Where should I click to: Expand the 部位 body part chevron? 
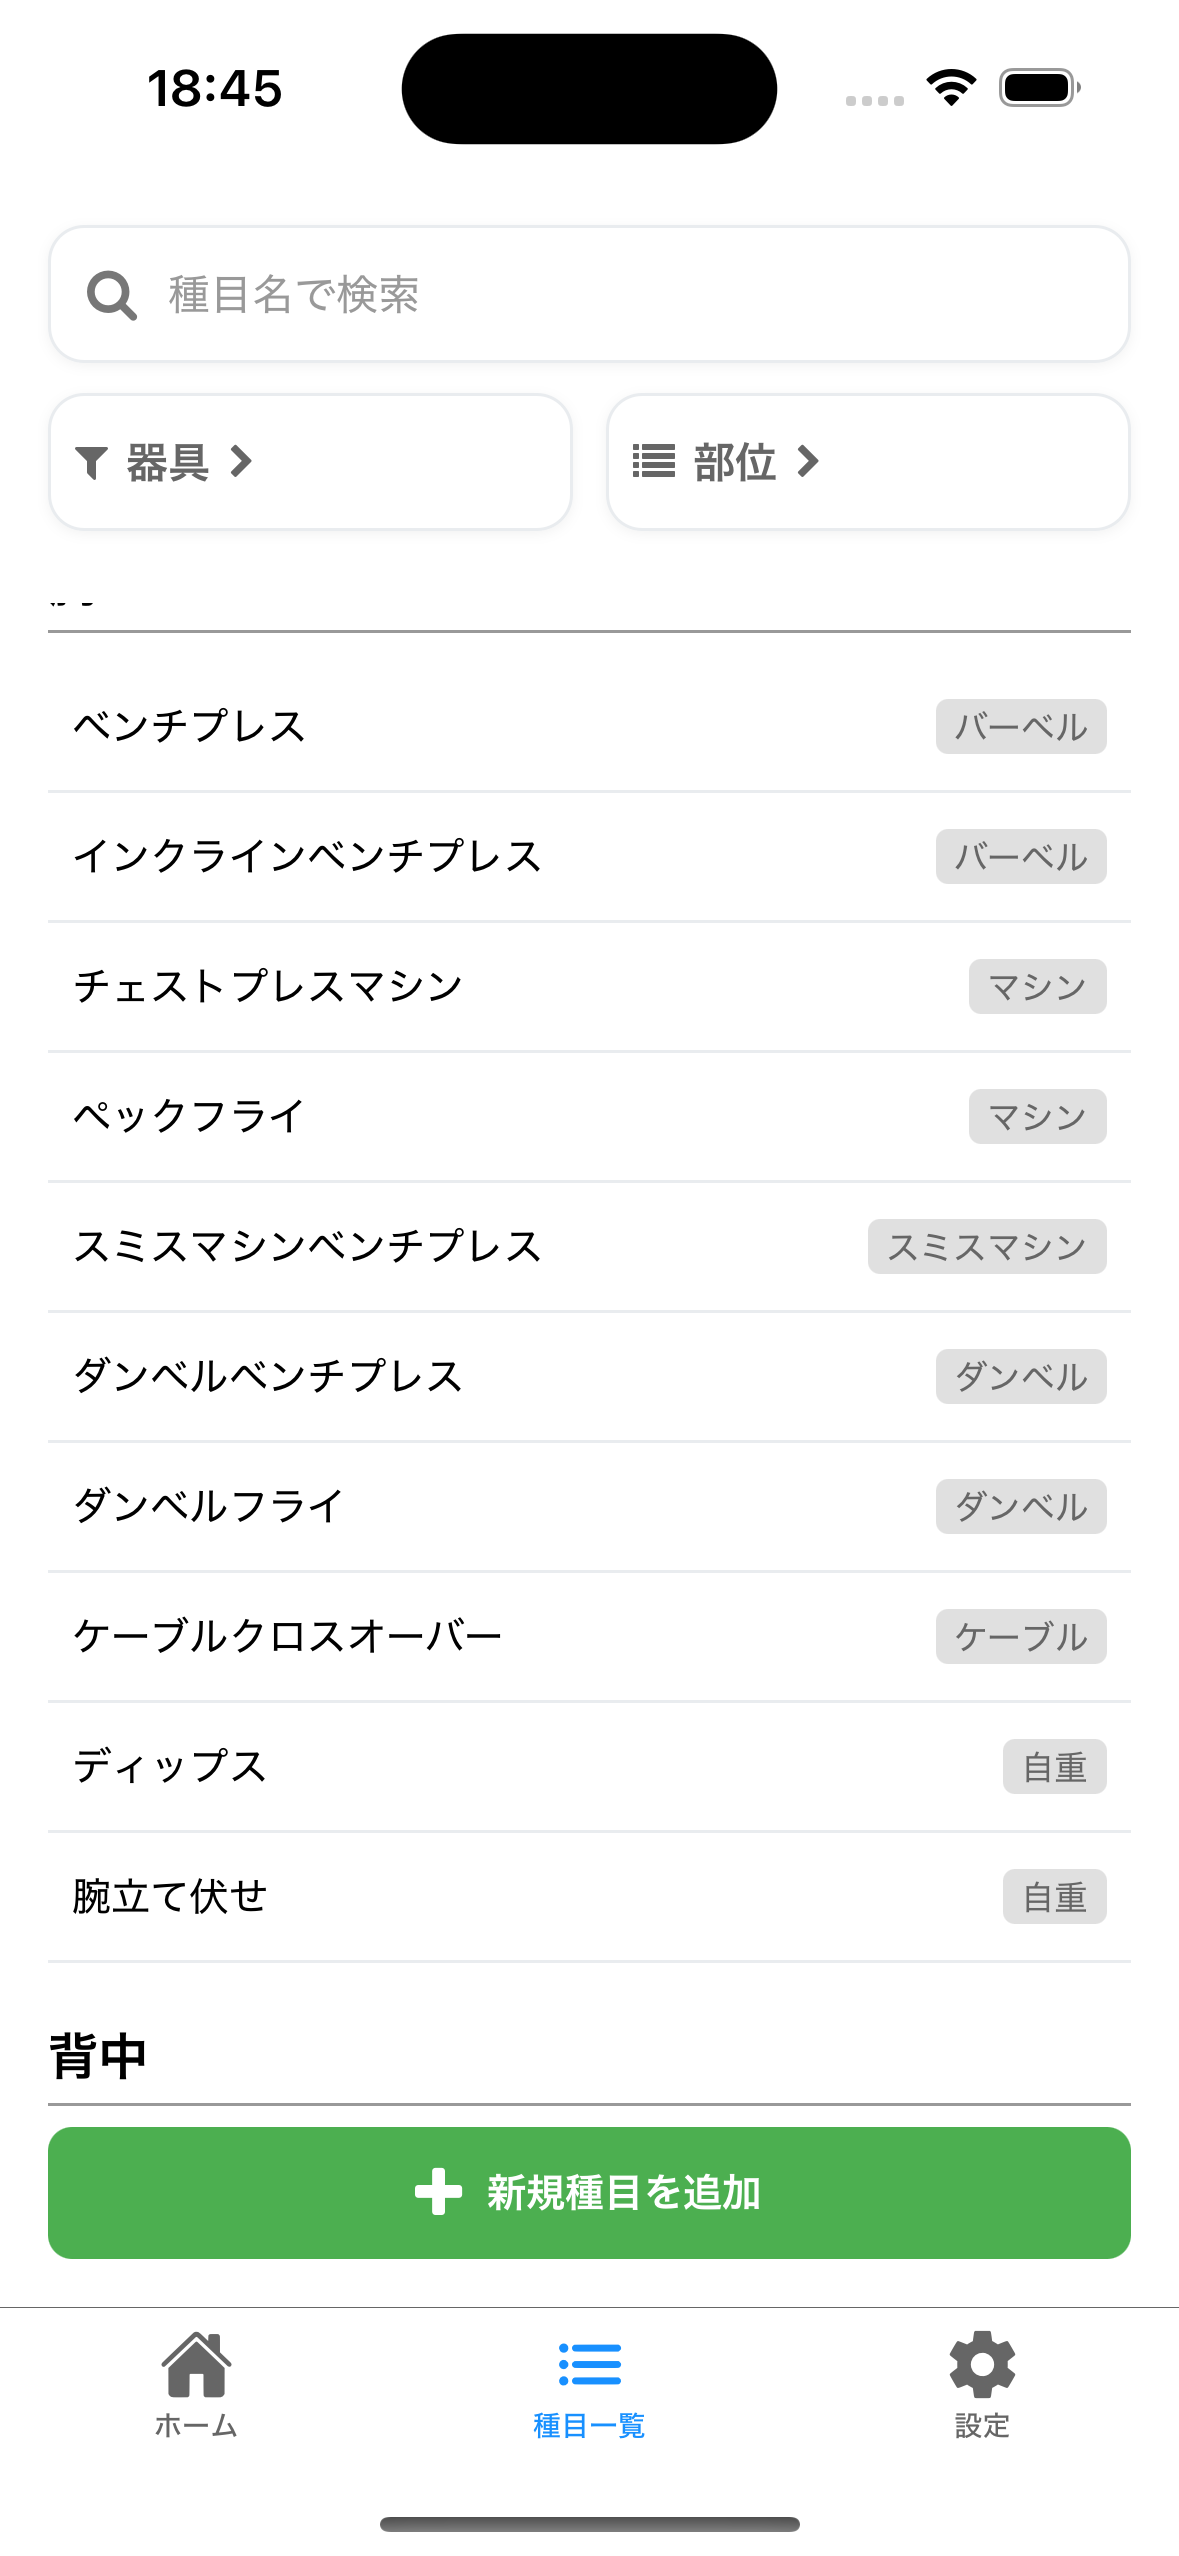[808, 461]
